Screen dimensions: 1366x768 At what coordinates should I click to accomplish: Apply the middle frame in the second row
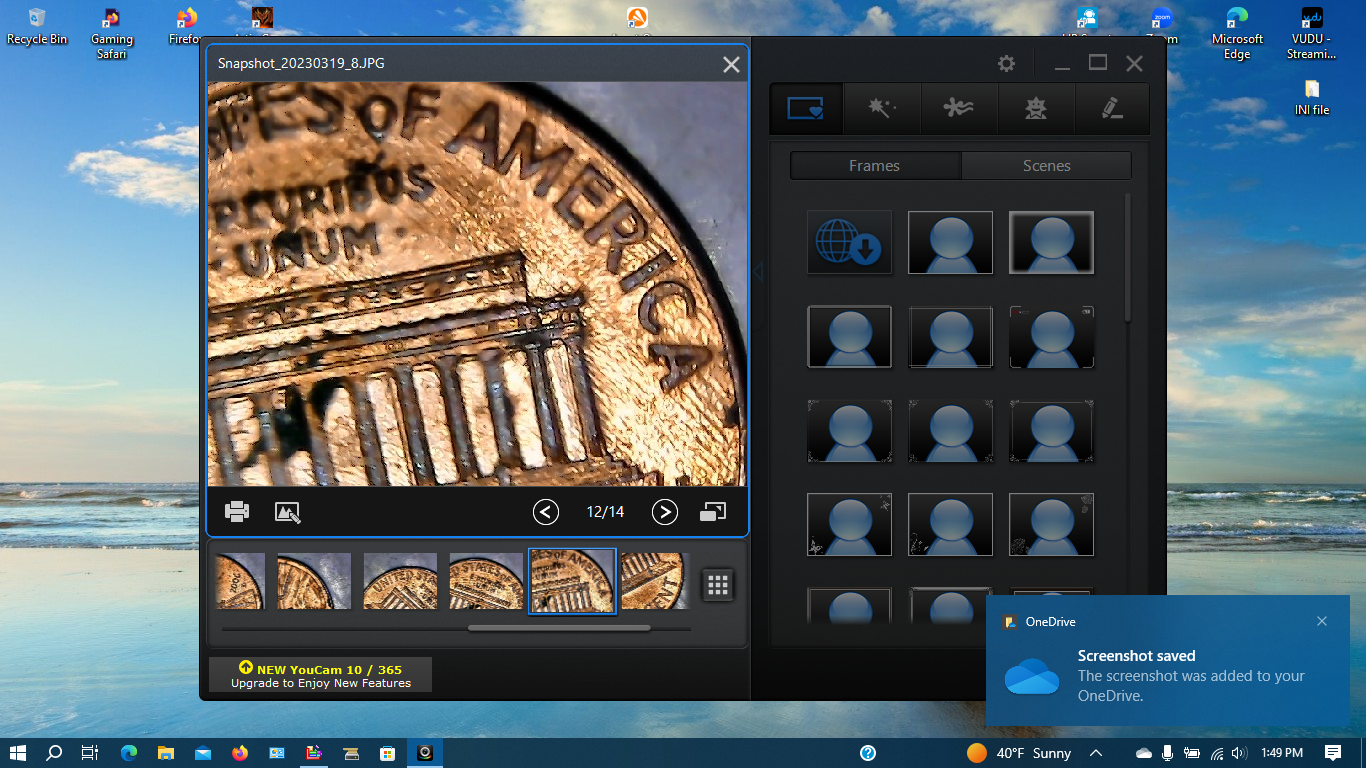[x=951, y=337]
